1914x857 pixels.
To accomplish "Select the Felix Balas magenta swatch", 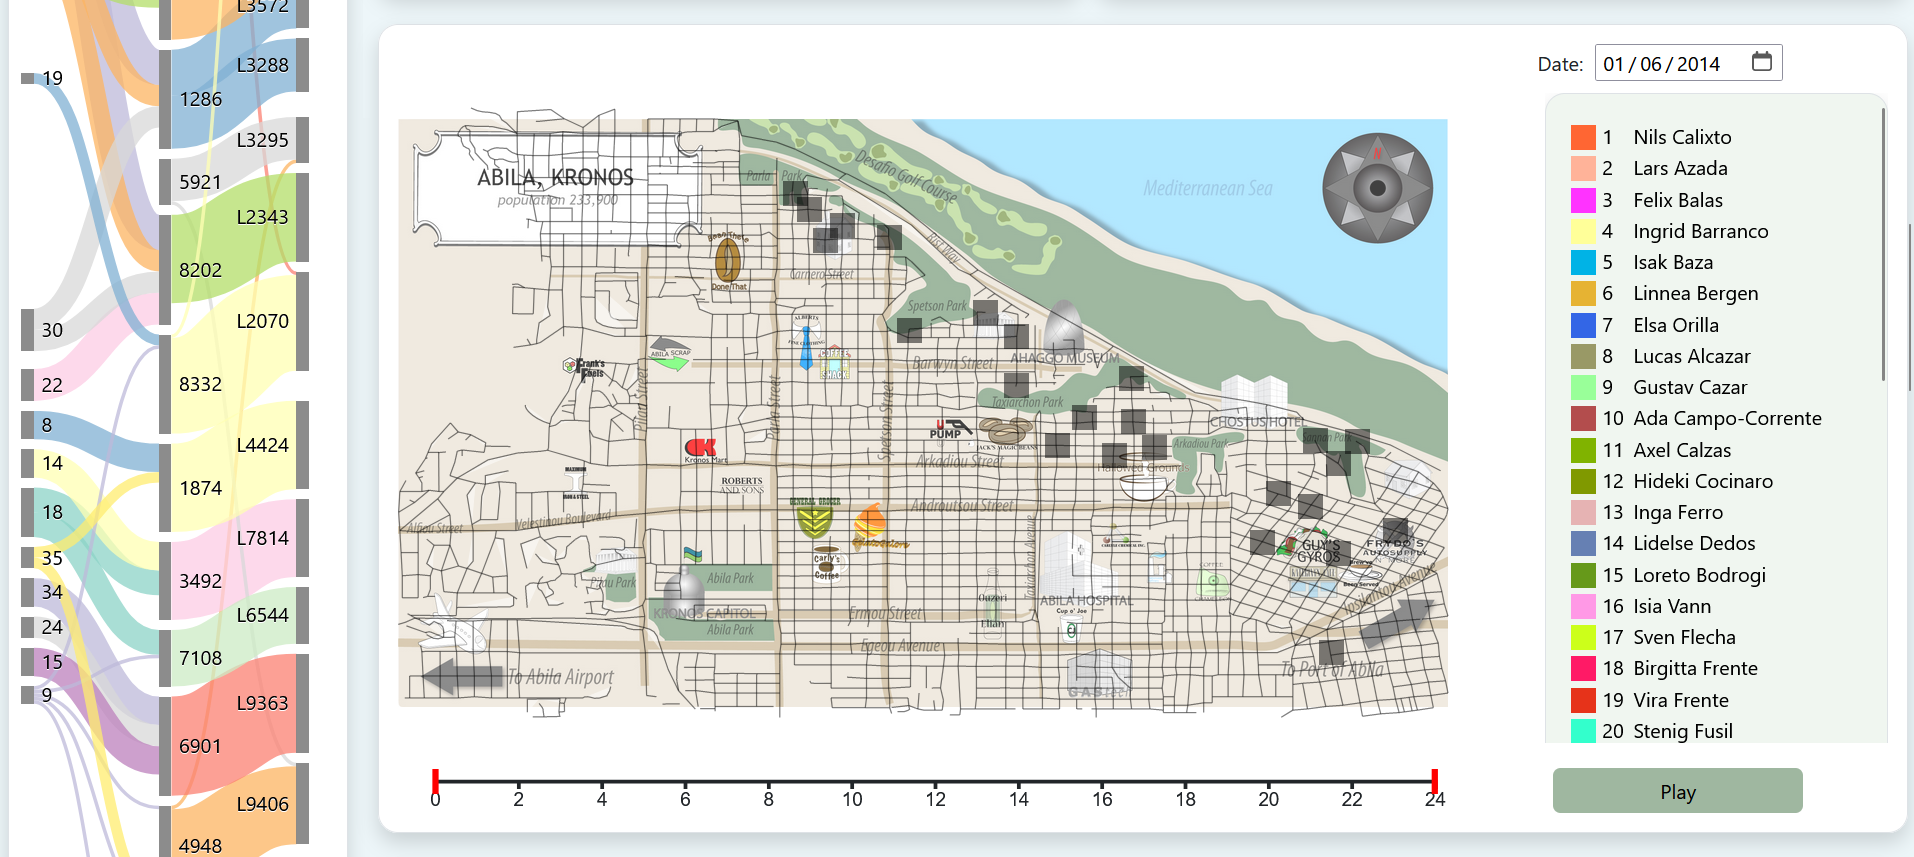I will point(1583,200).
